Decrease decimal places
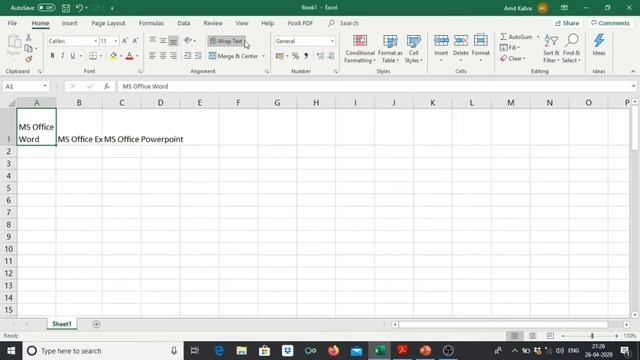 [331, 56]
